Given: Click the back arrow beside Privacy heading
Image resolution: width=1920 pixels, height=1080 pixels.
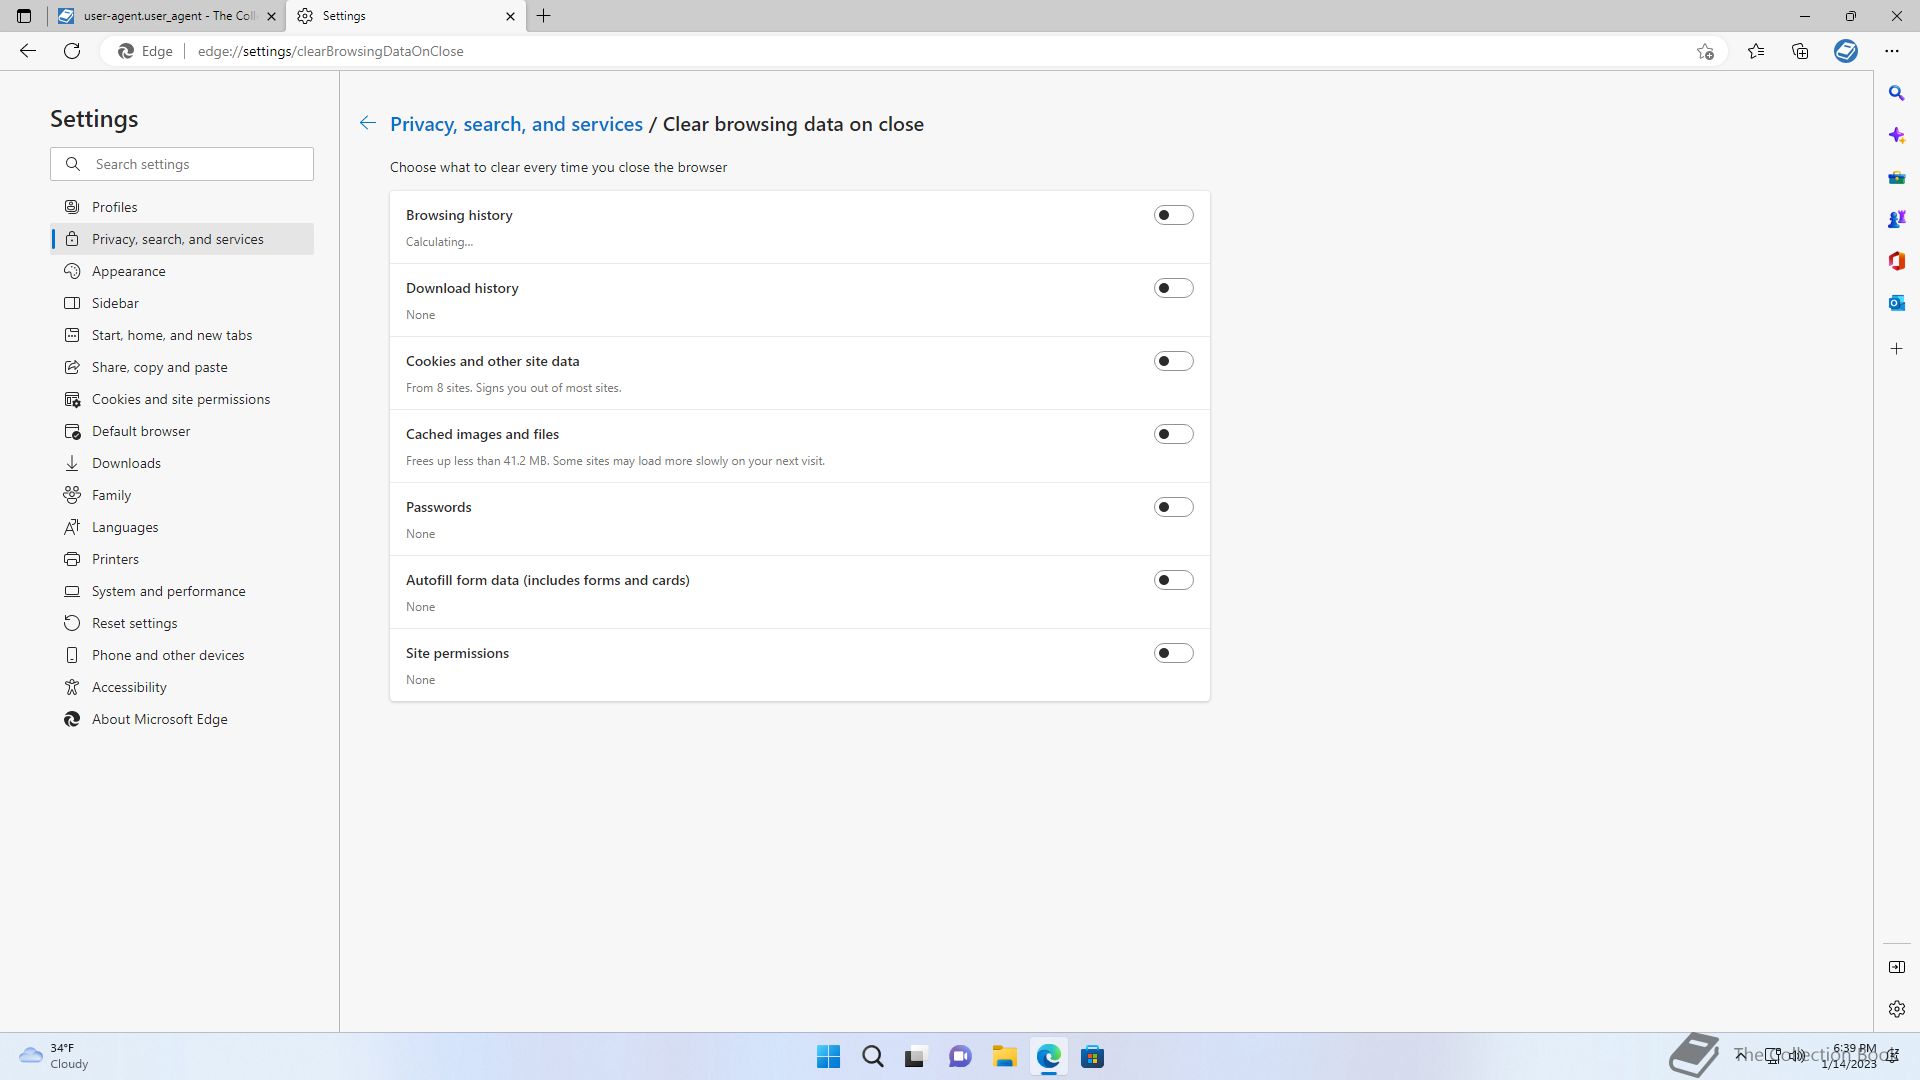Looking at the screenshot, I should pos(368,123).
